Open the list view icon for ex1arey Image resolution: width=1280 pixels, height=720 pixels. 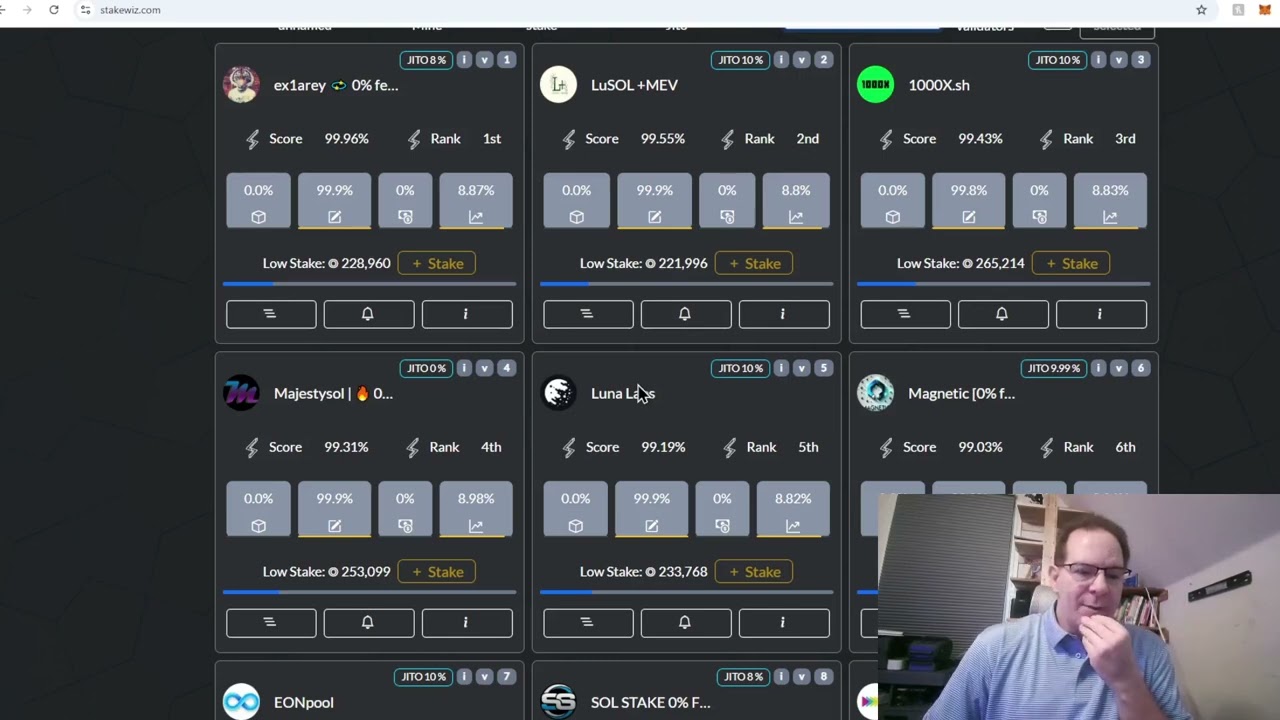click(x=270, y=314)
